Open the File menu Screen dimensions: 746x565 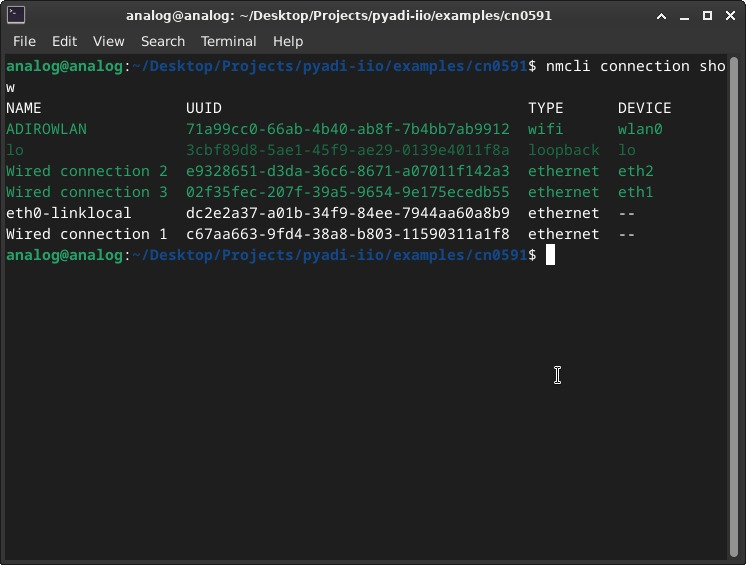click(24, 41)
